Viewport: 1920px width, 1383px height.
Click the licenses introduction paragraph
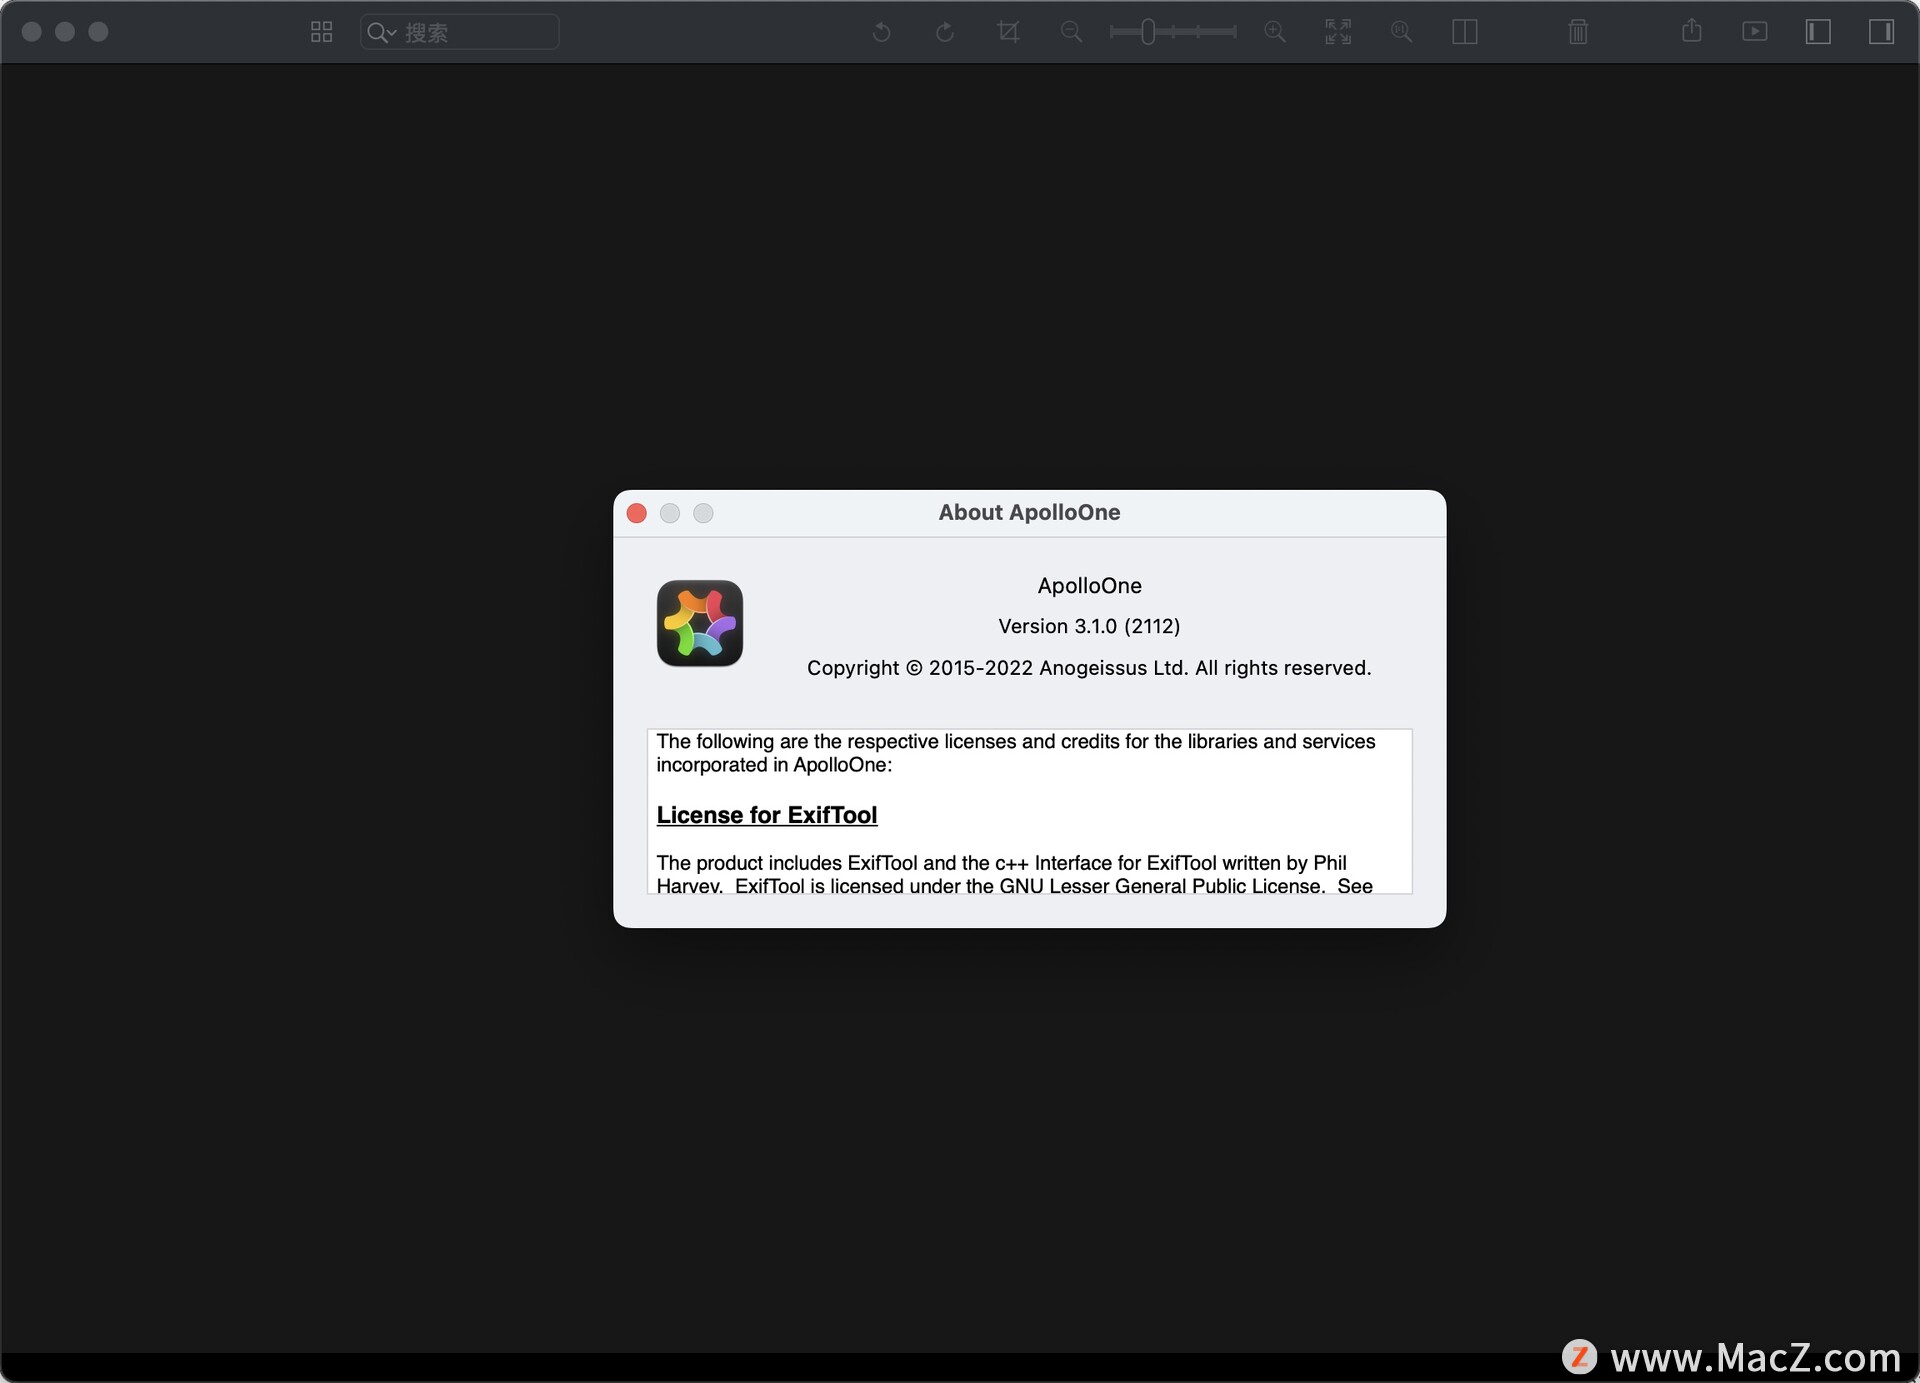coord(1016,753)
